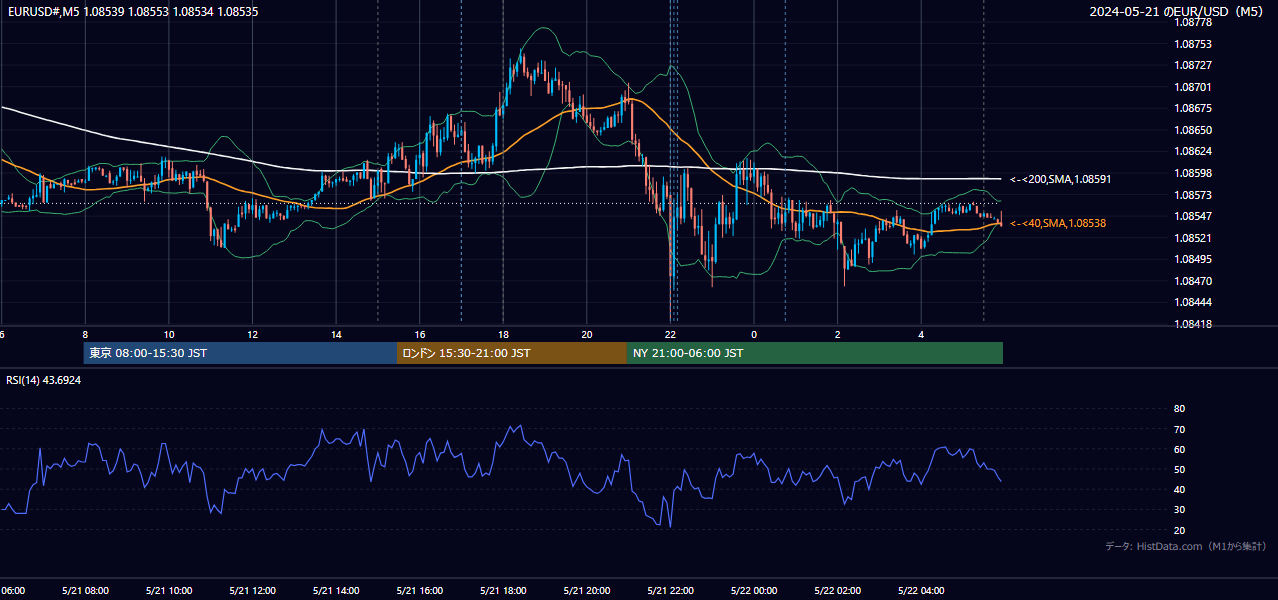Screen dimensions: 1278x600
Task: Click hour label 18 on chart time axis
Action: (503, 334)
